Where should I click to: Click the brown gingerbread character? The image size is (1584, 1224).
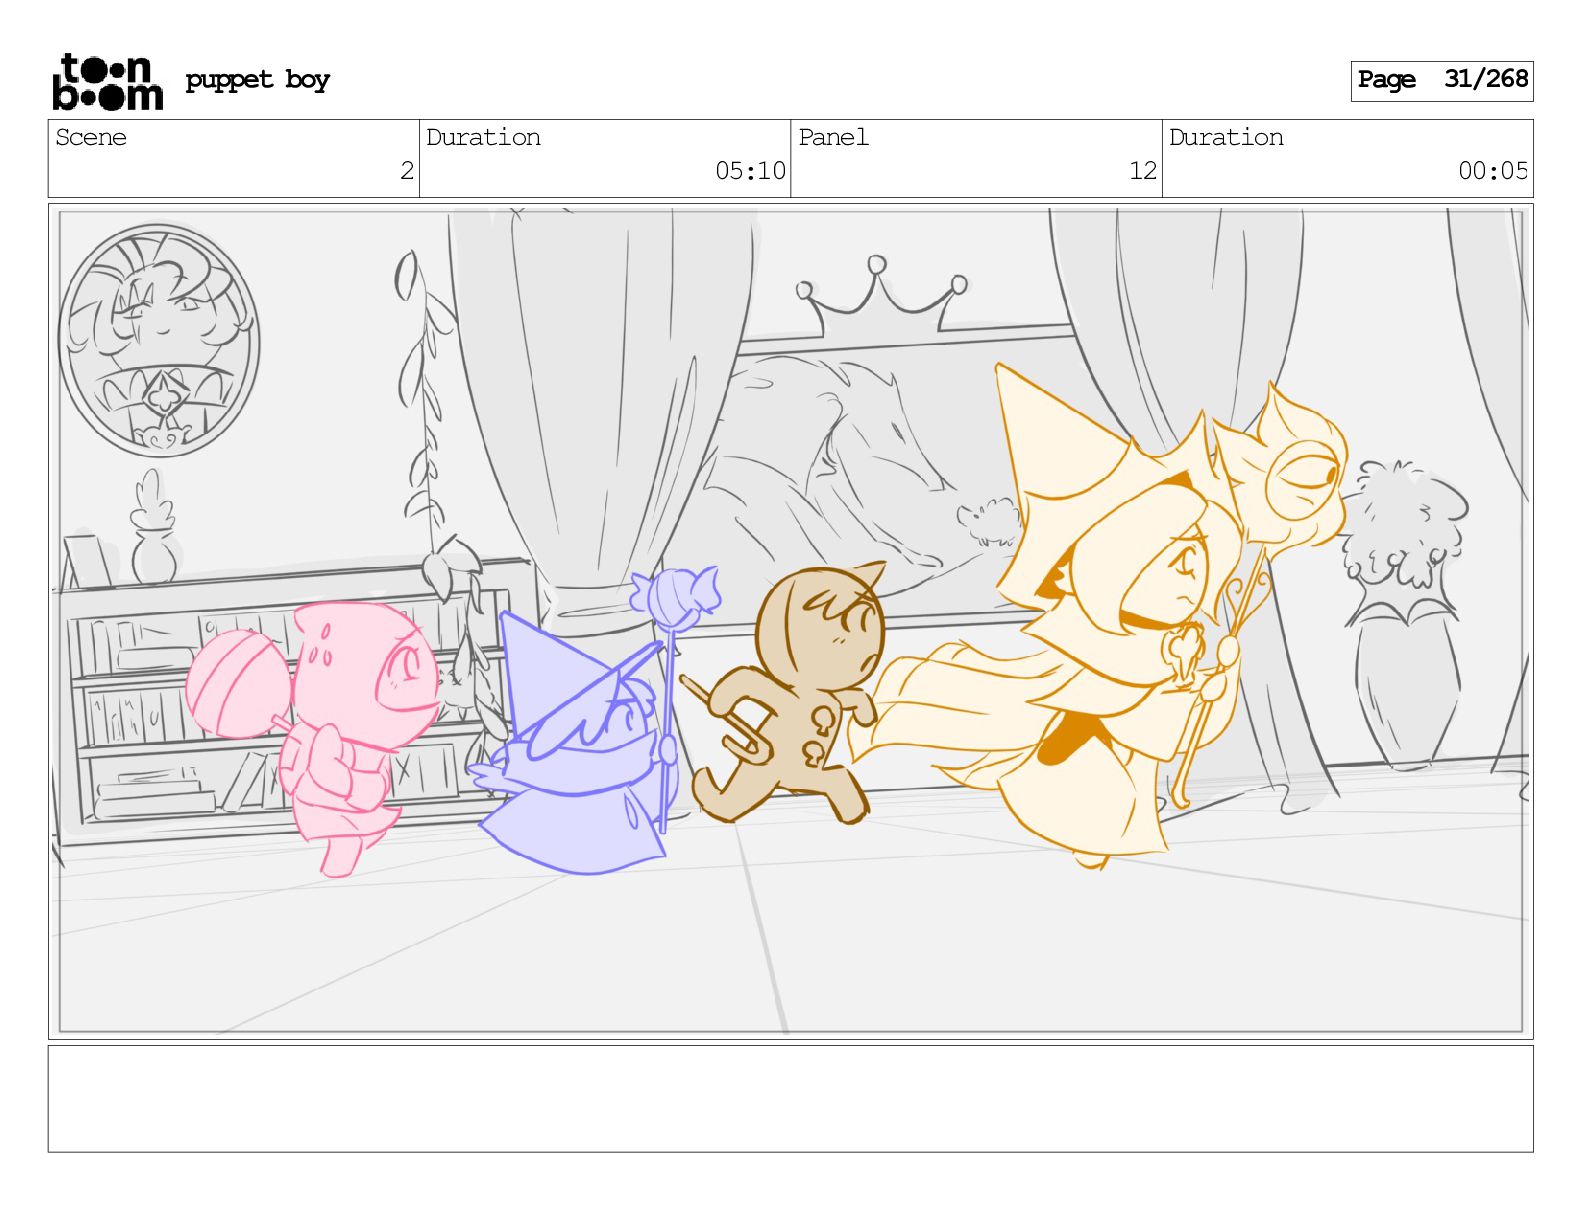pos(790,695)
